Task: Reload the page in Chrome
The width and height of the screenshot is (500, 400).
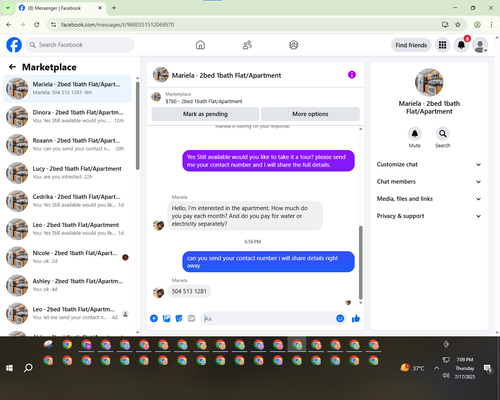Action: tap(37, 25)
